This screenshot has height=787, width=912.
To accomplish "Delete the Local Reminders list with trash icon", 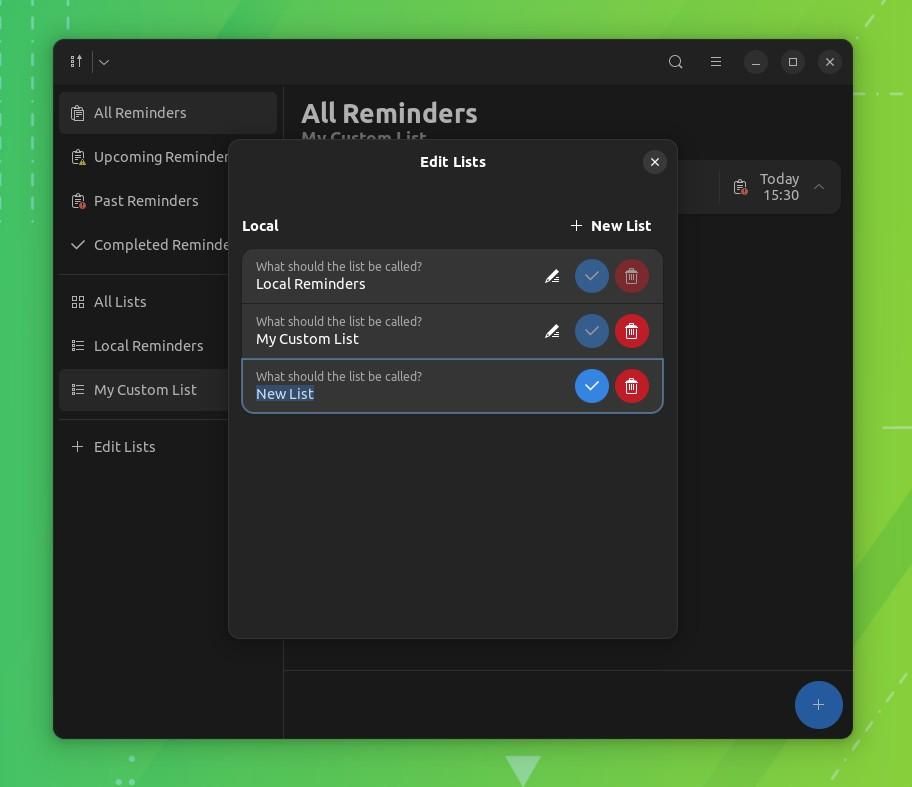I will 631,276.
